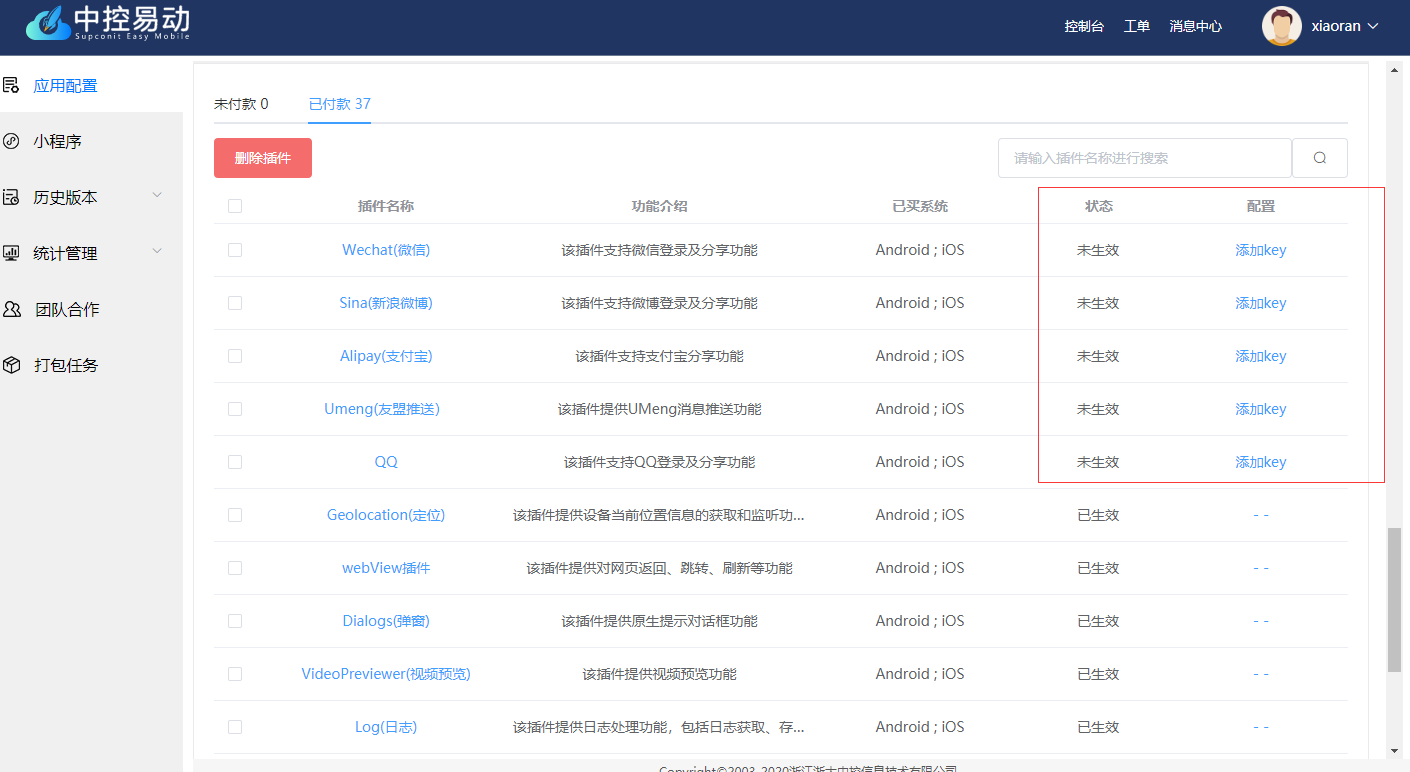This screenshot has width=1410, height=772.
Task: Click 添加key for Alipay(支付宝)
Action: [x=1261, y=356]
